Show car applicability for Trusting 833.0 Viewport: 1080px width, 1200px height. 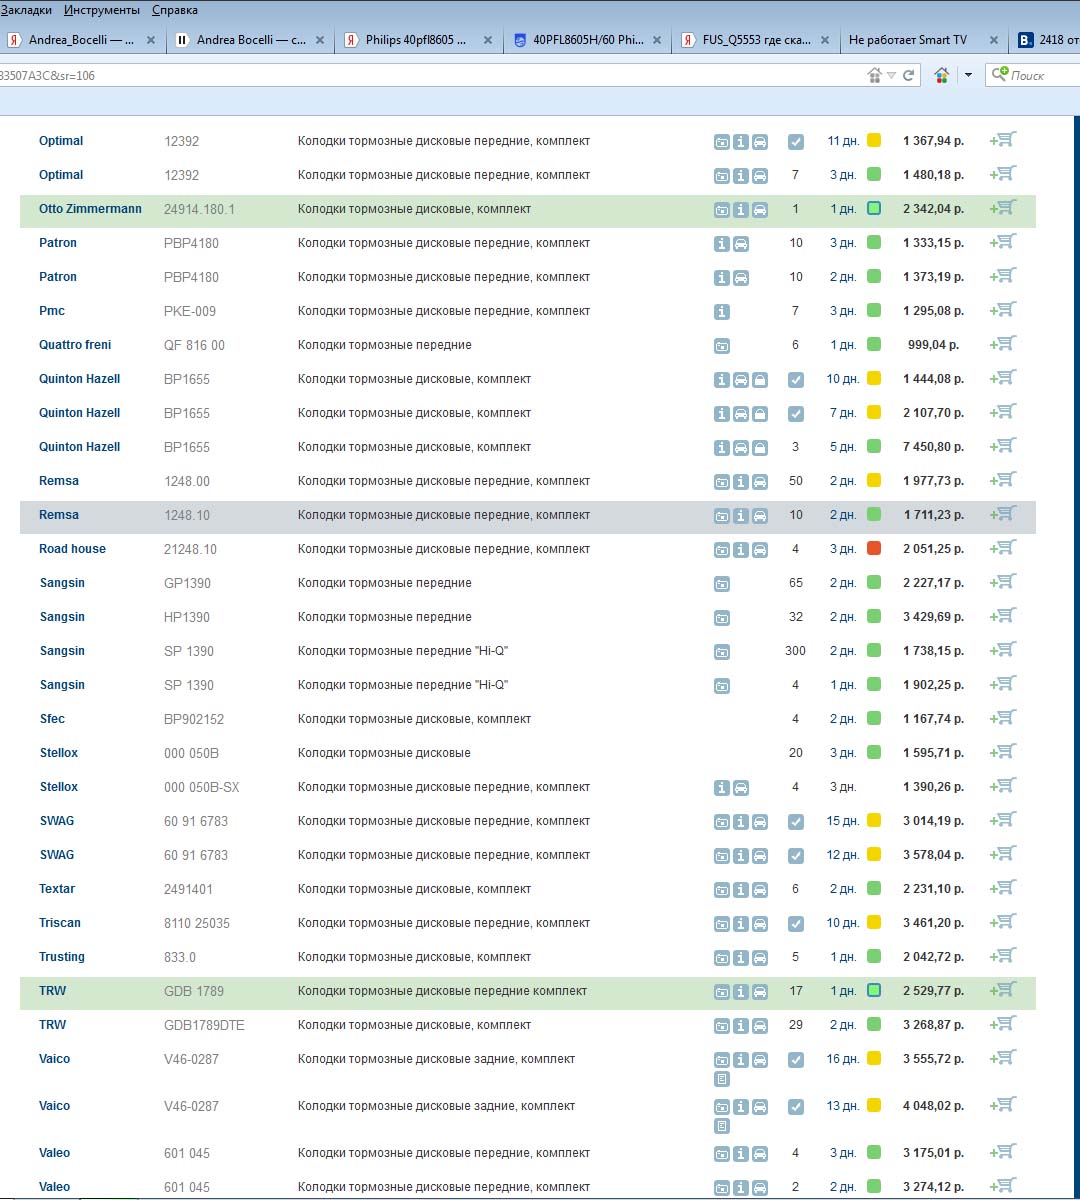click(x=760, y=958)
